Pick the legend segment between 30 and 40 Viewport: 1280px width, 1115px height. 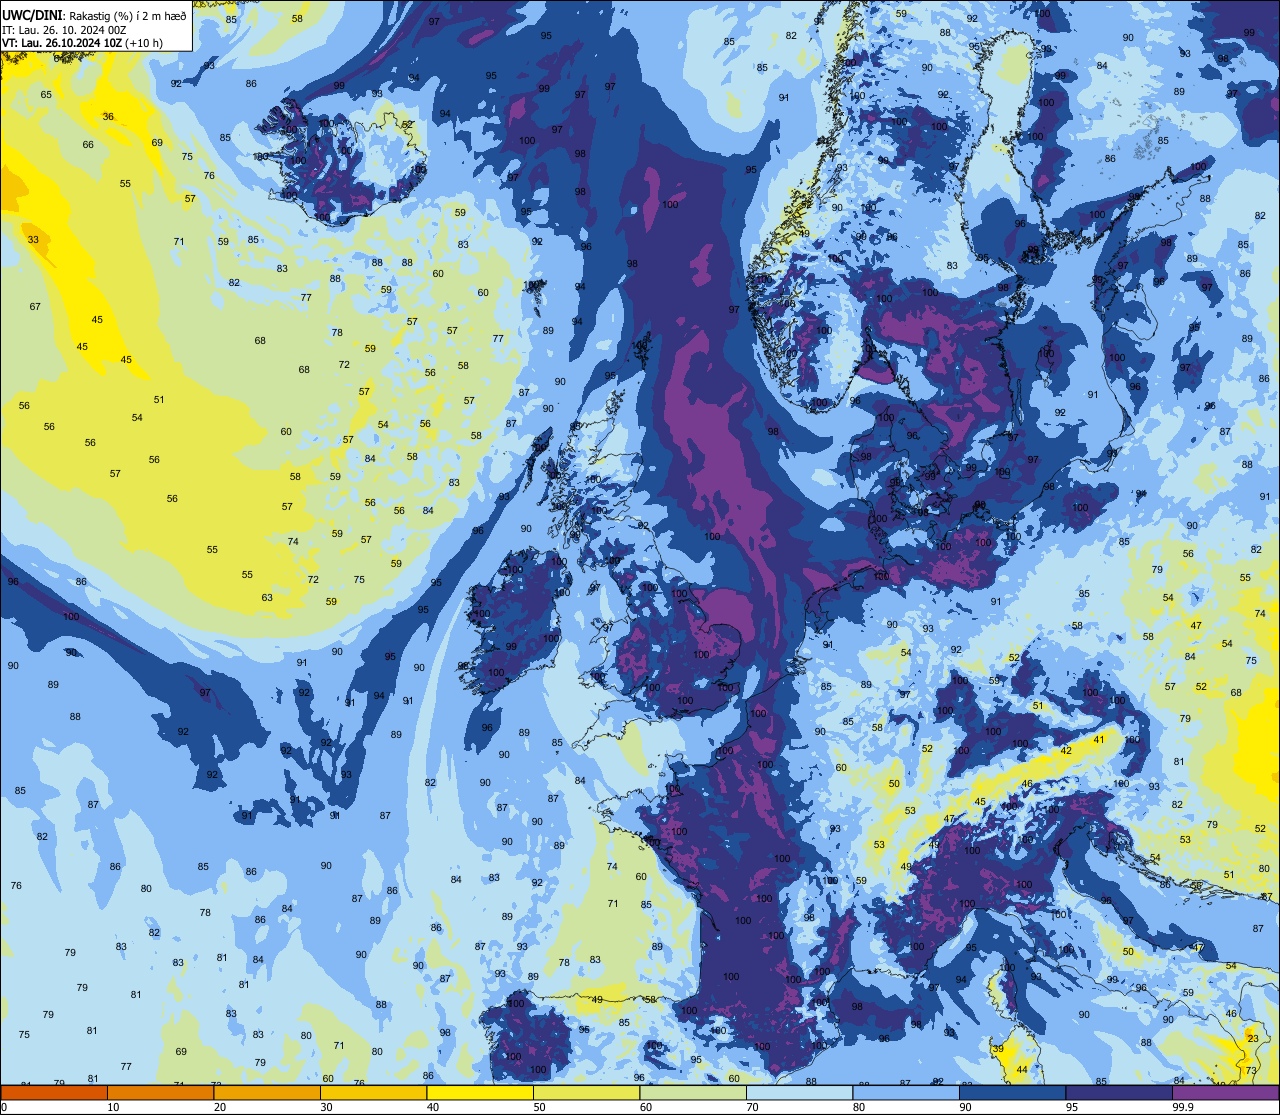(x=373, y=1092)
